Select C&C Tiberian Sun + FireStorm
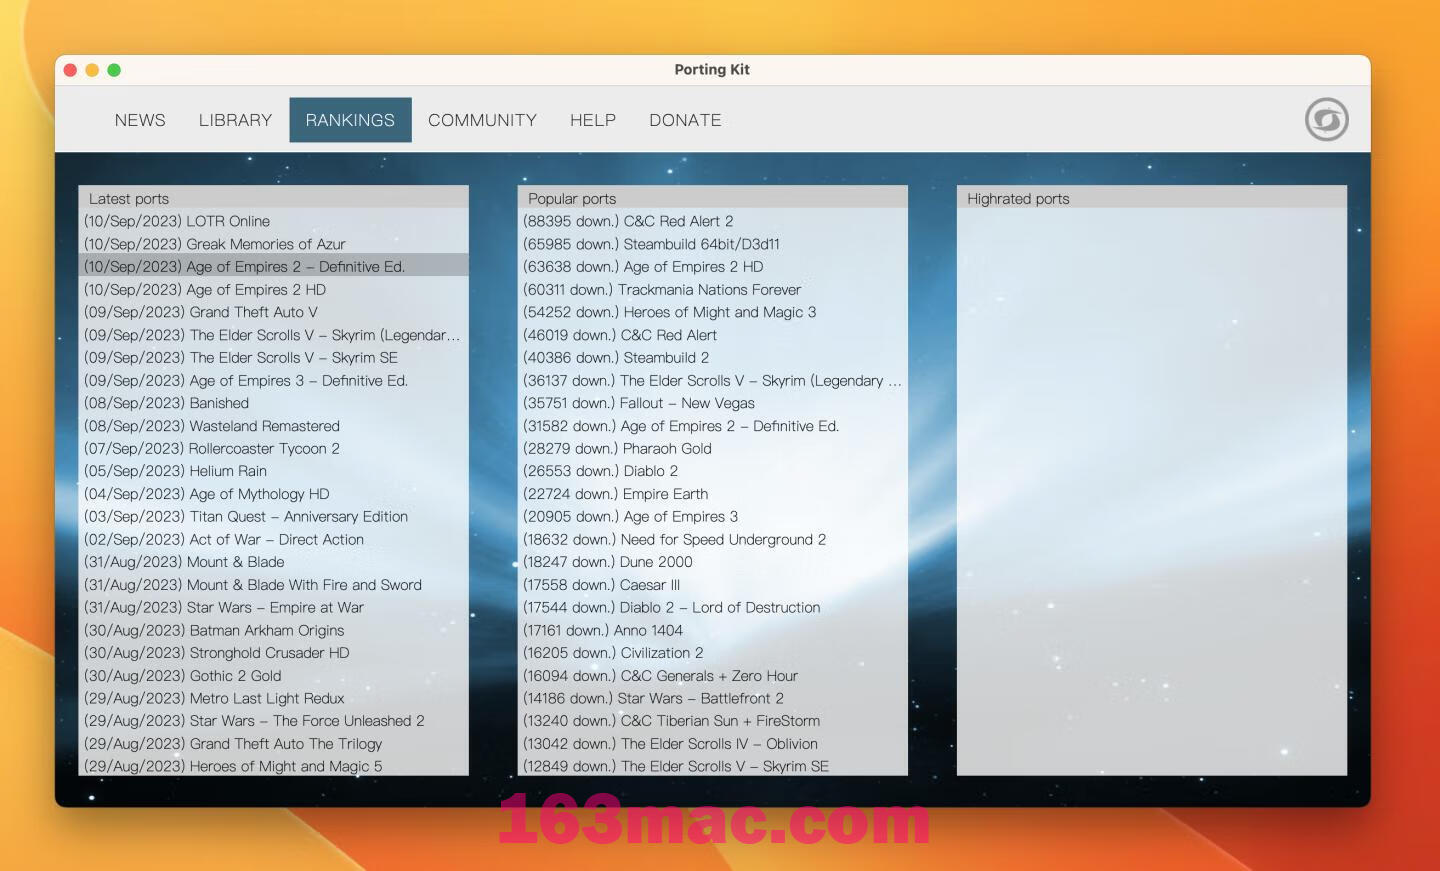Viewport: 1440px width, 871px height. [713, 721]
